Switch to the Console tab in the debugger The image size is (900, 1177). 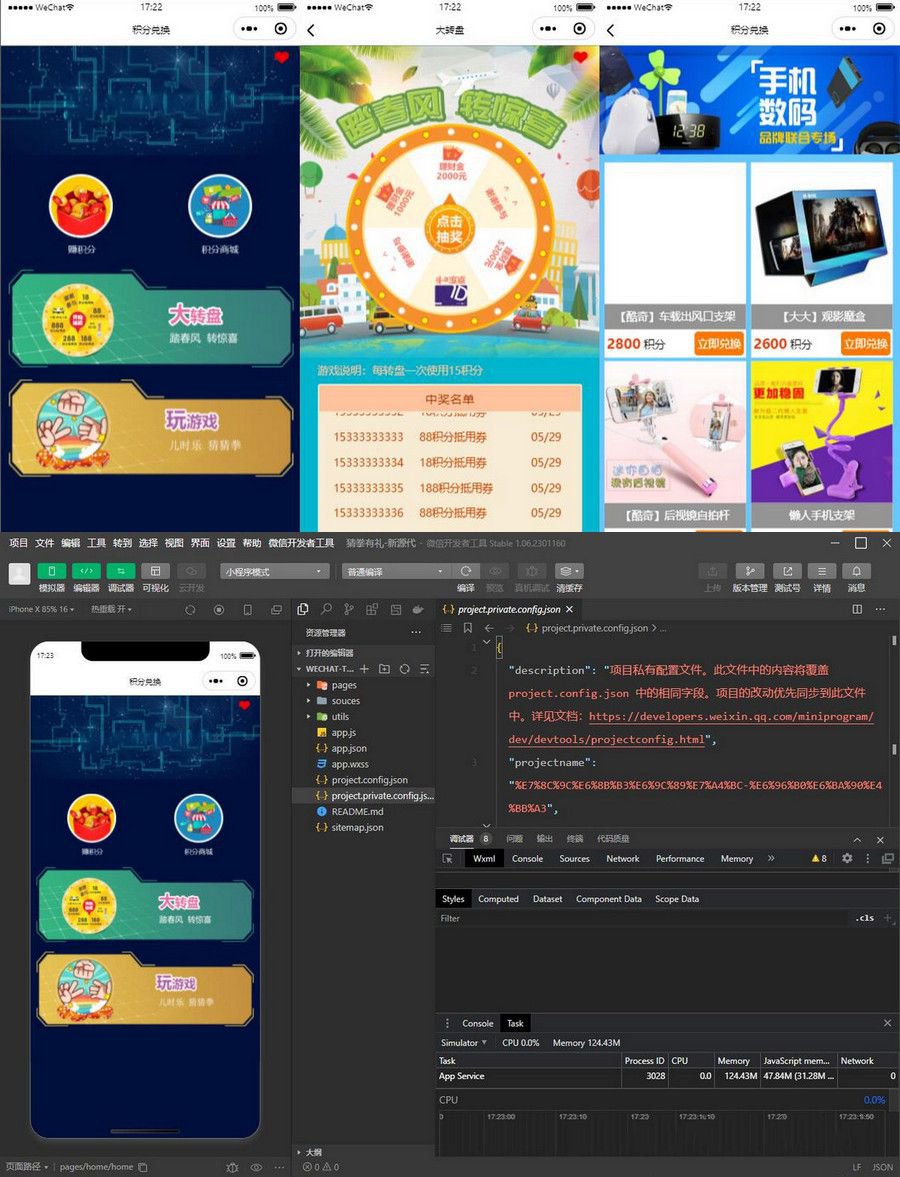point(527,859)
